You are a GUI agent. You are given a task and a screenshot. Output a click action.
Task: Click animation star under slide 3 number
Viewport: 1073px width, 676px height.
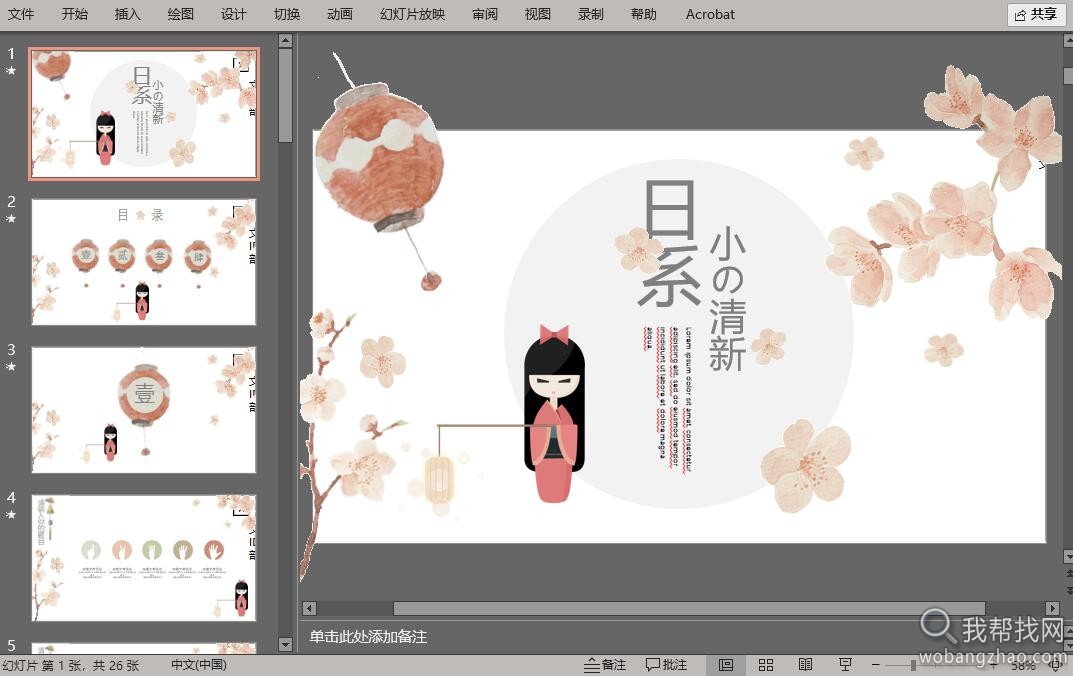click(x=11, y=366)
